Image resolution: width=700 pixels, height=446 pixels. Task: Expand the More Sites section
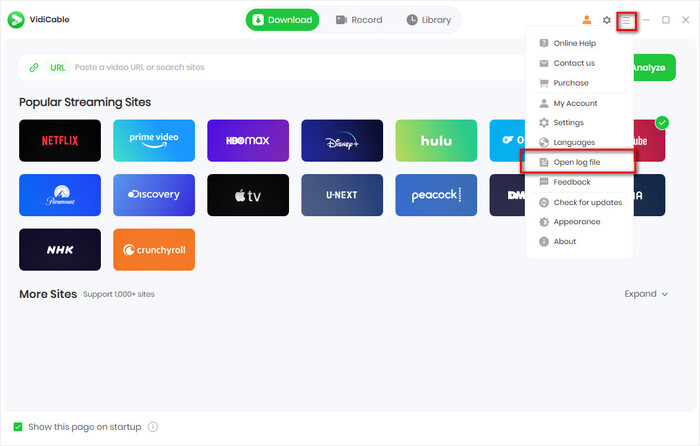click(646, 294)
